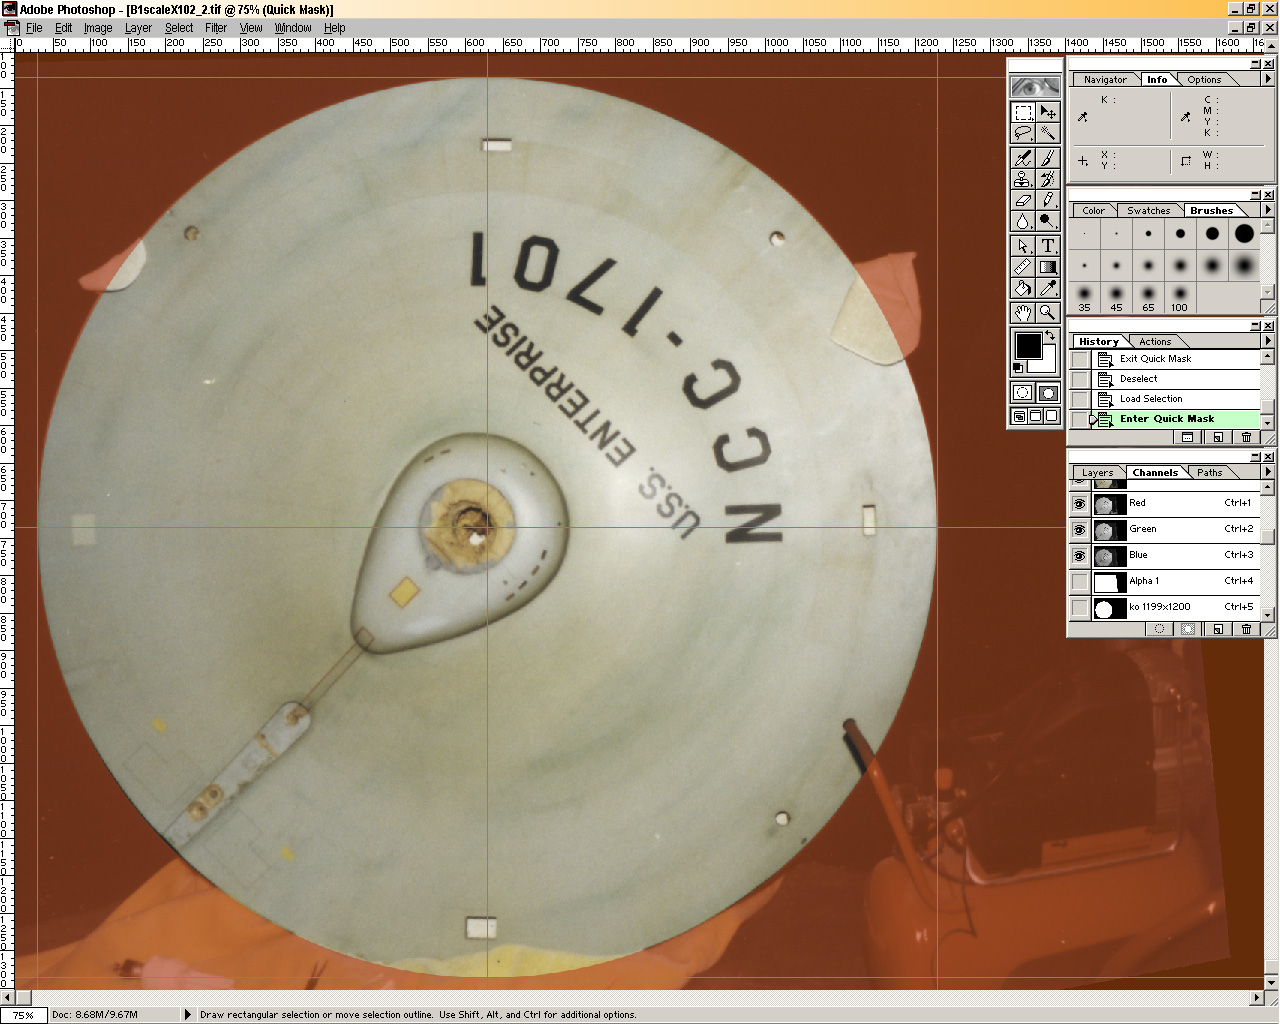Select the Eyedropper tool
The image size is (1280, 1024).
(1047, 289)
